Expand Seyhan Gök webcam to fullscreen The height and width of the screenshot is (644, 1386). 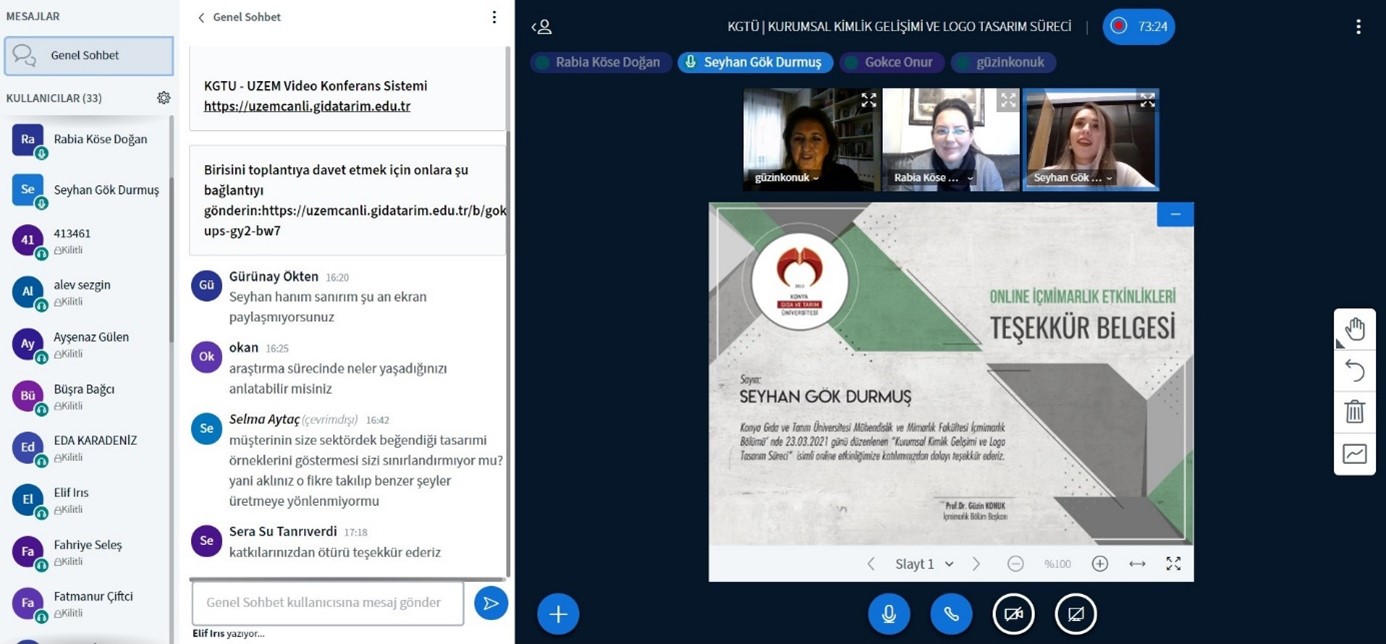[x=1147, y=100]
